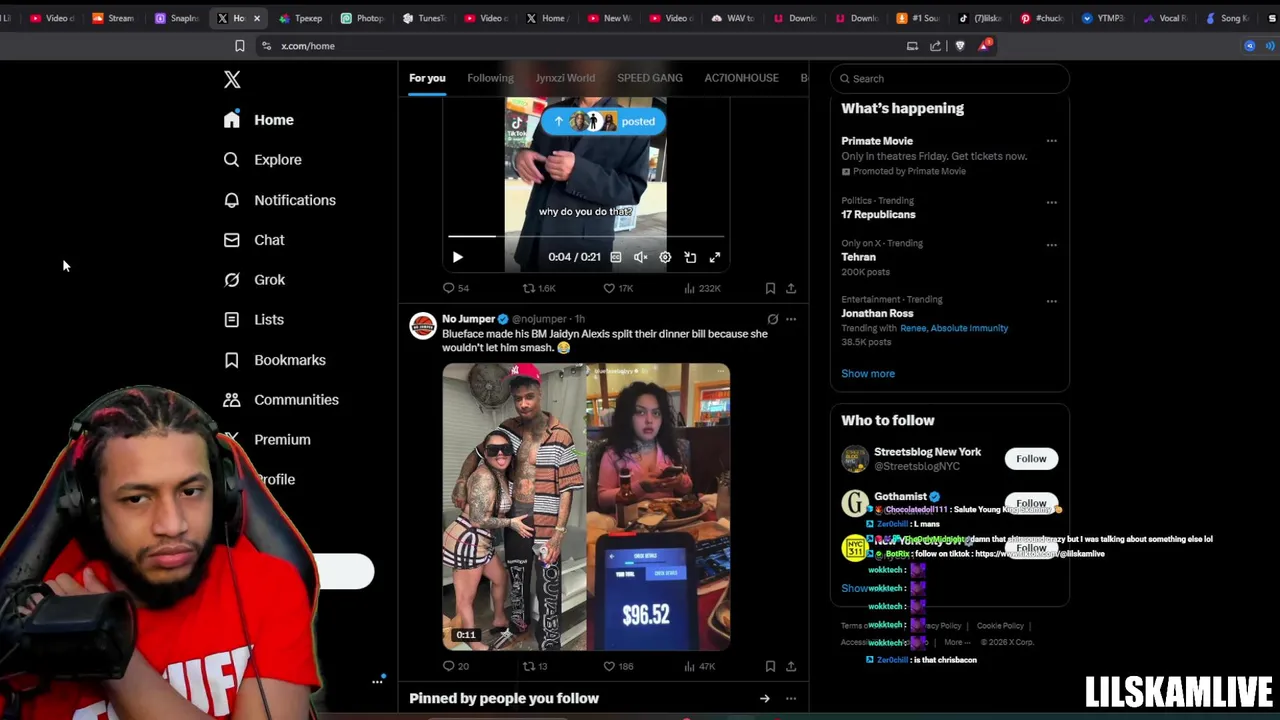
Task: Select the For you tab
Action: pos(427,78)
